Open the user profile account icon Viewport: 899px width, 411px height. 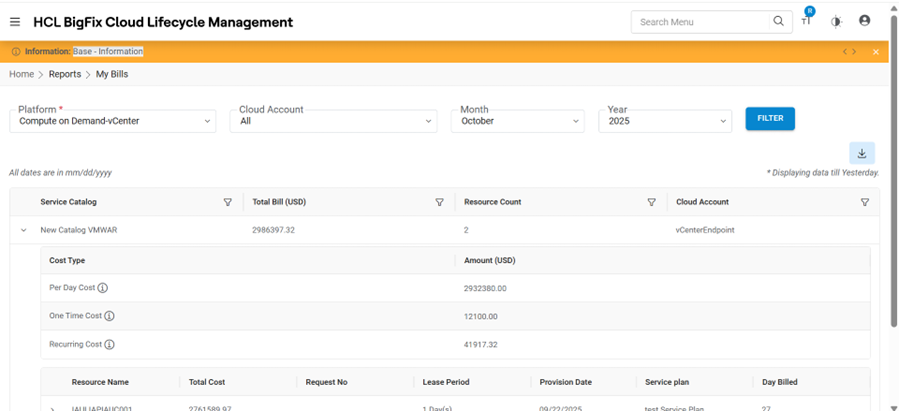coord(865,21)
